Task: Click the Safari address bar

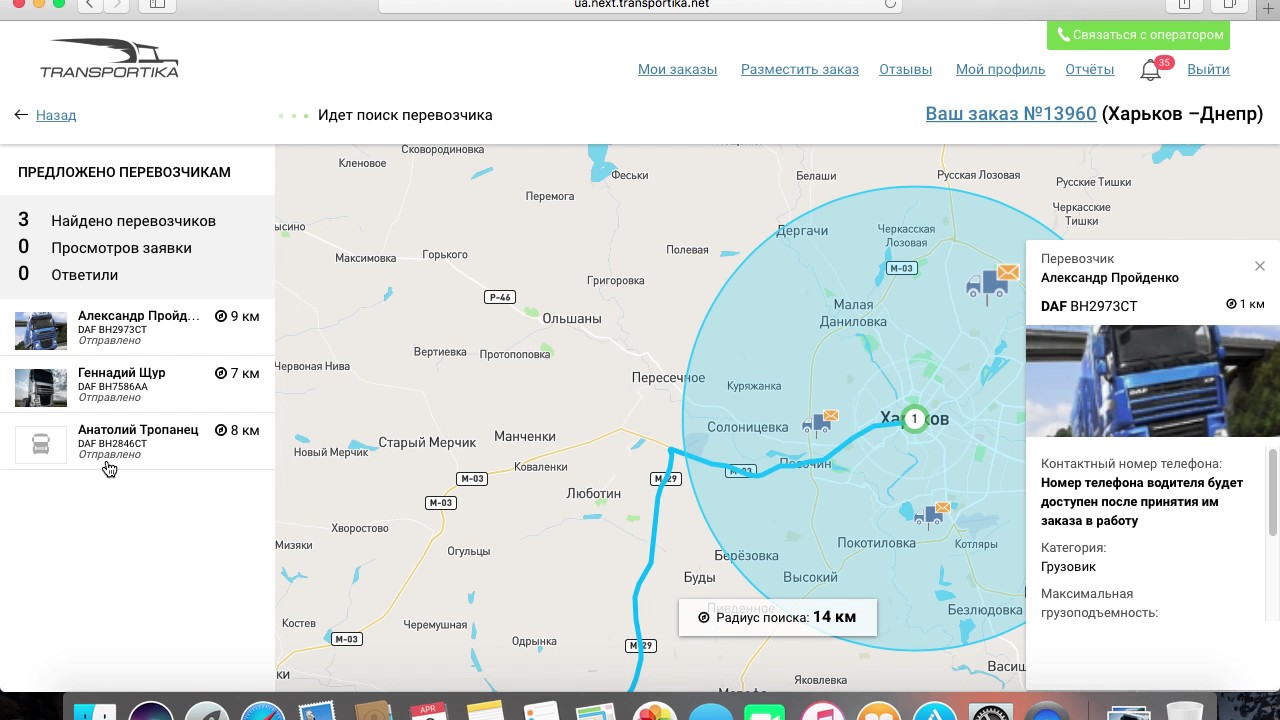Action: (640, 5)
